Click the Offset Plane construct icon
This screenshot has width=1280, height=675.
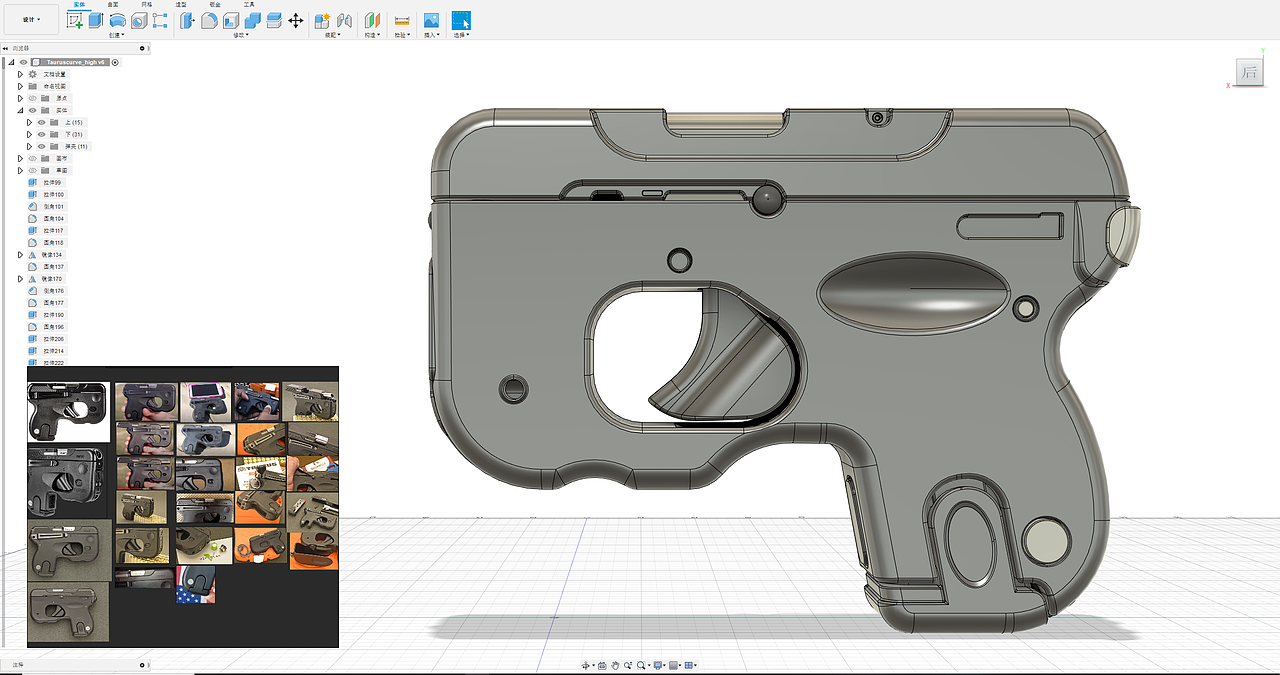[372, 20]
